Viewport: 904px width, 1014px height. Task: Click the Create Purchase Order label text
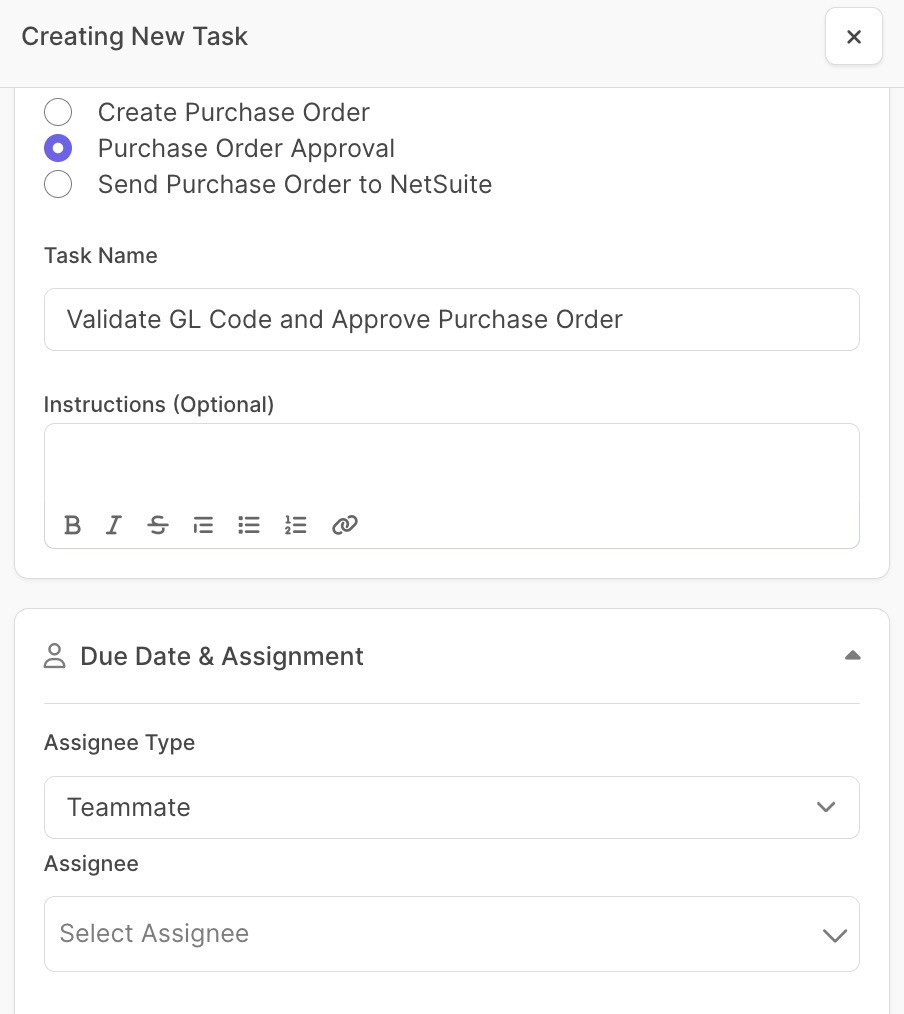pyautogui.click(x=233, y=112)
